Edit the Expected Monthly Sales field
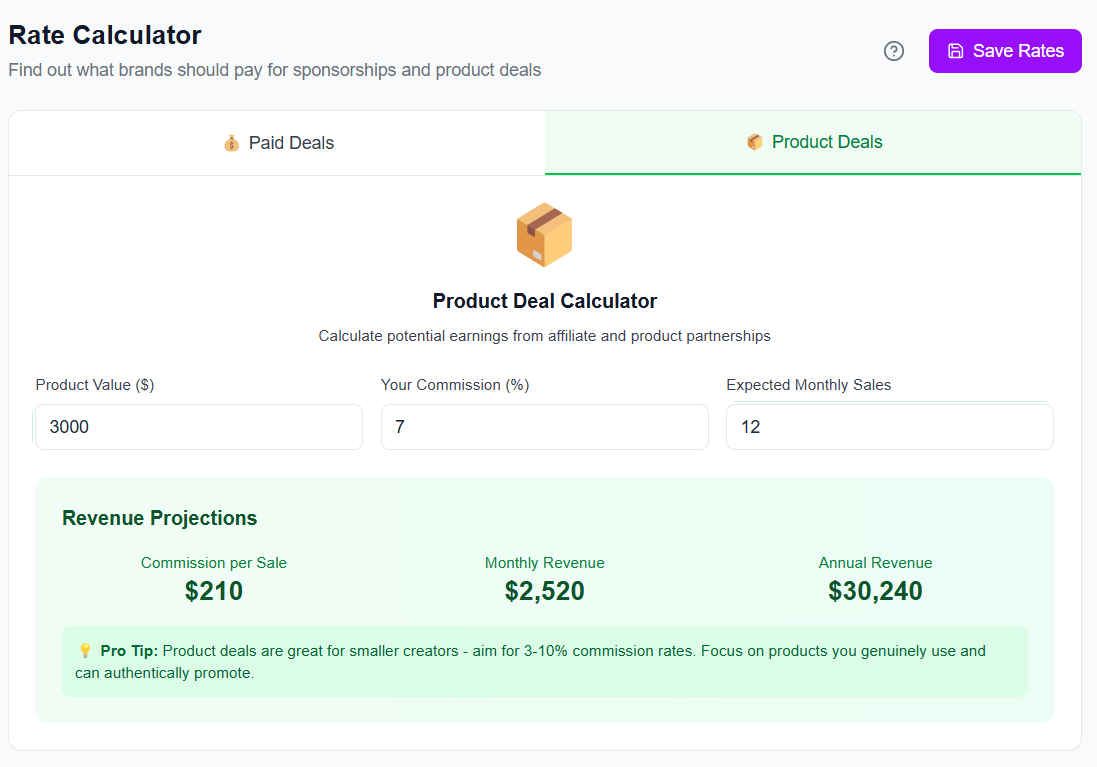The width and height of the screenshot is (1097, 767). click(889, 427)
